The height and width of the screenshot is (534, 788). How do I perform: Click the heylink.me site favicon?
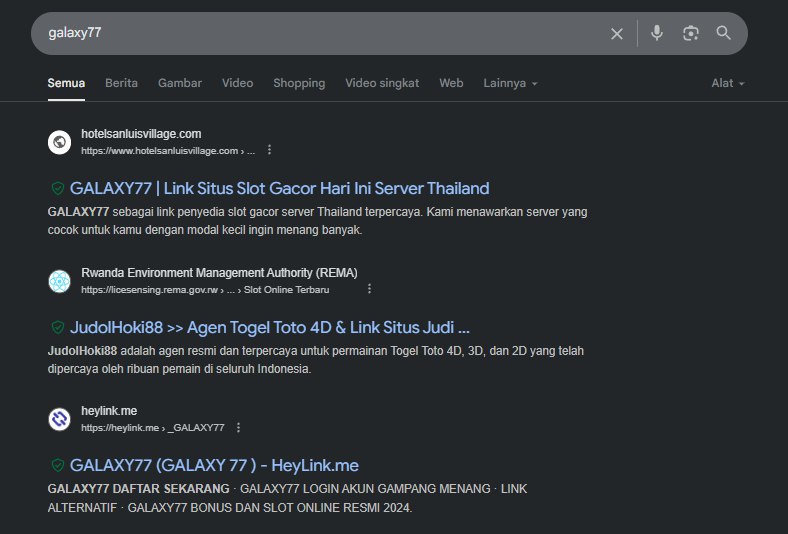click(x=59, y=419)
